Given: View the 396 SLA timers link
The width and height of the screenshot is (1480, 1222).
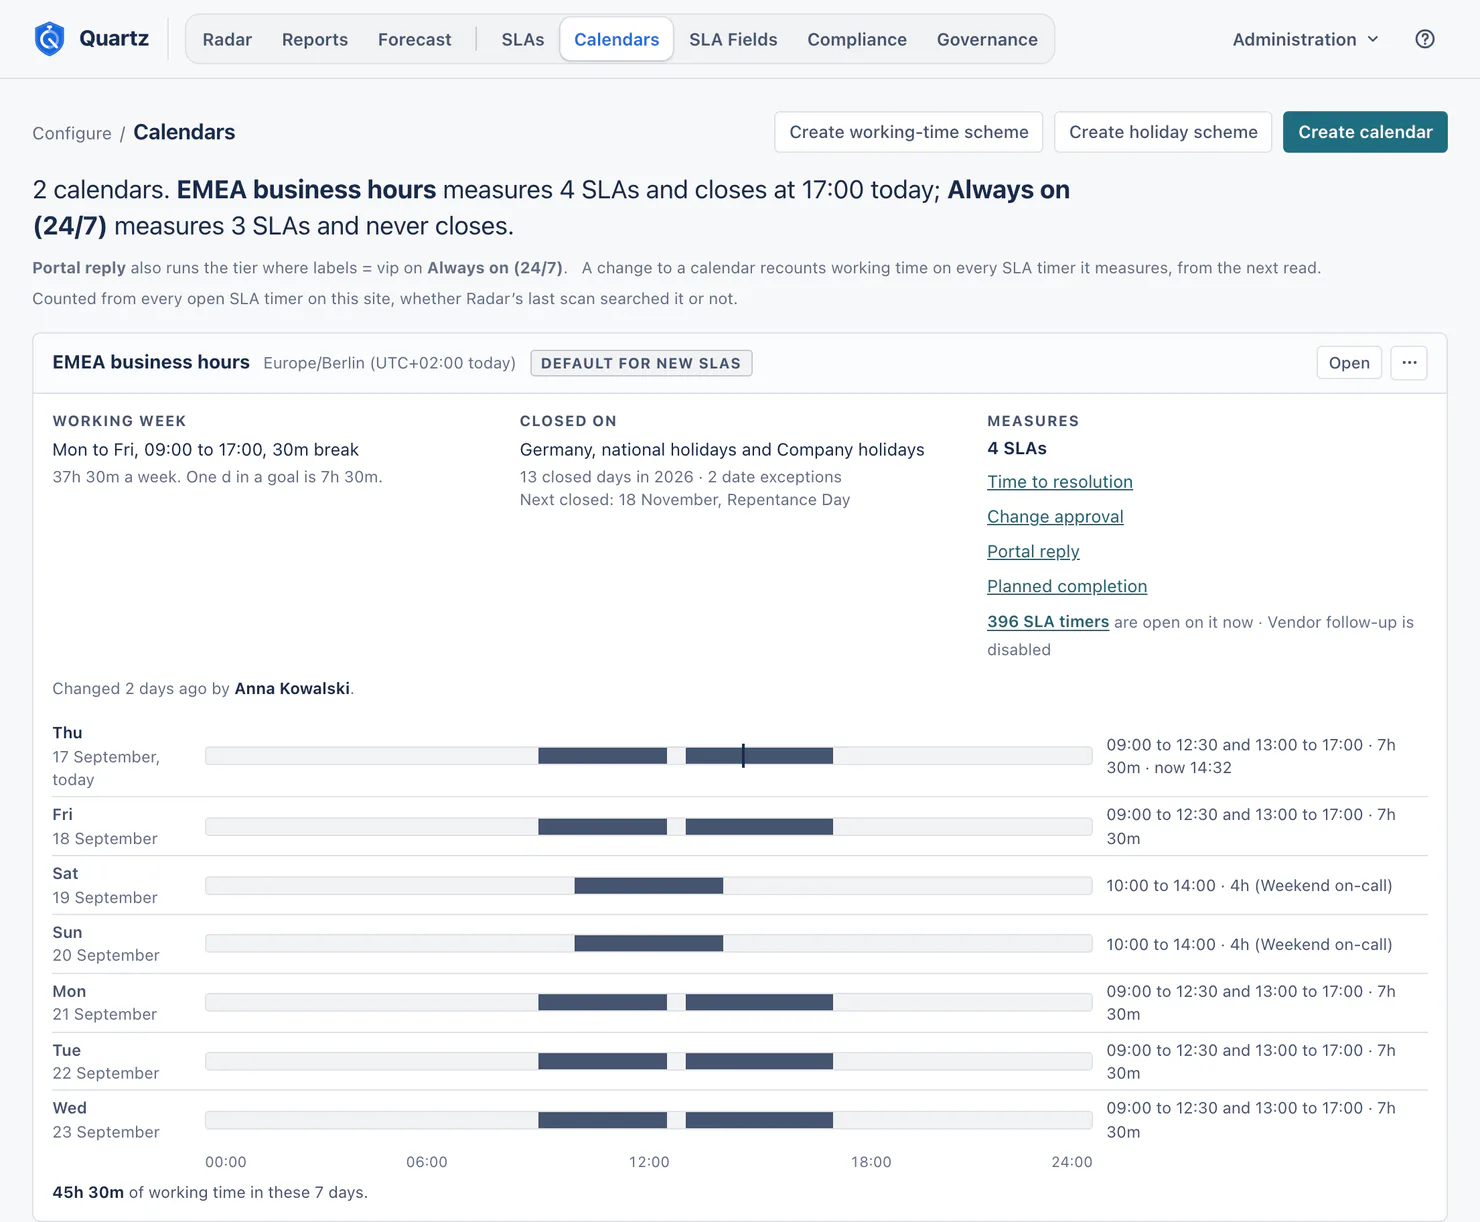Looking at the screenshot, I should point(1048,622).
